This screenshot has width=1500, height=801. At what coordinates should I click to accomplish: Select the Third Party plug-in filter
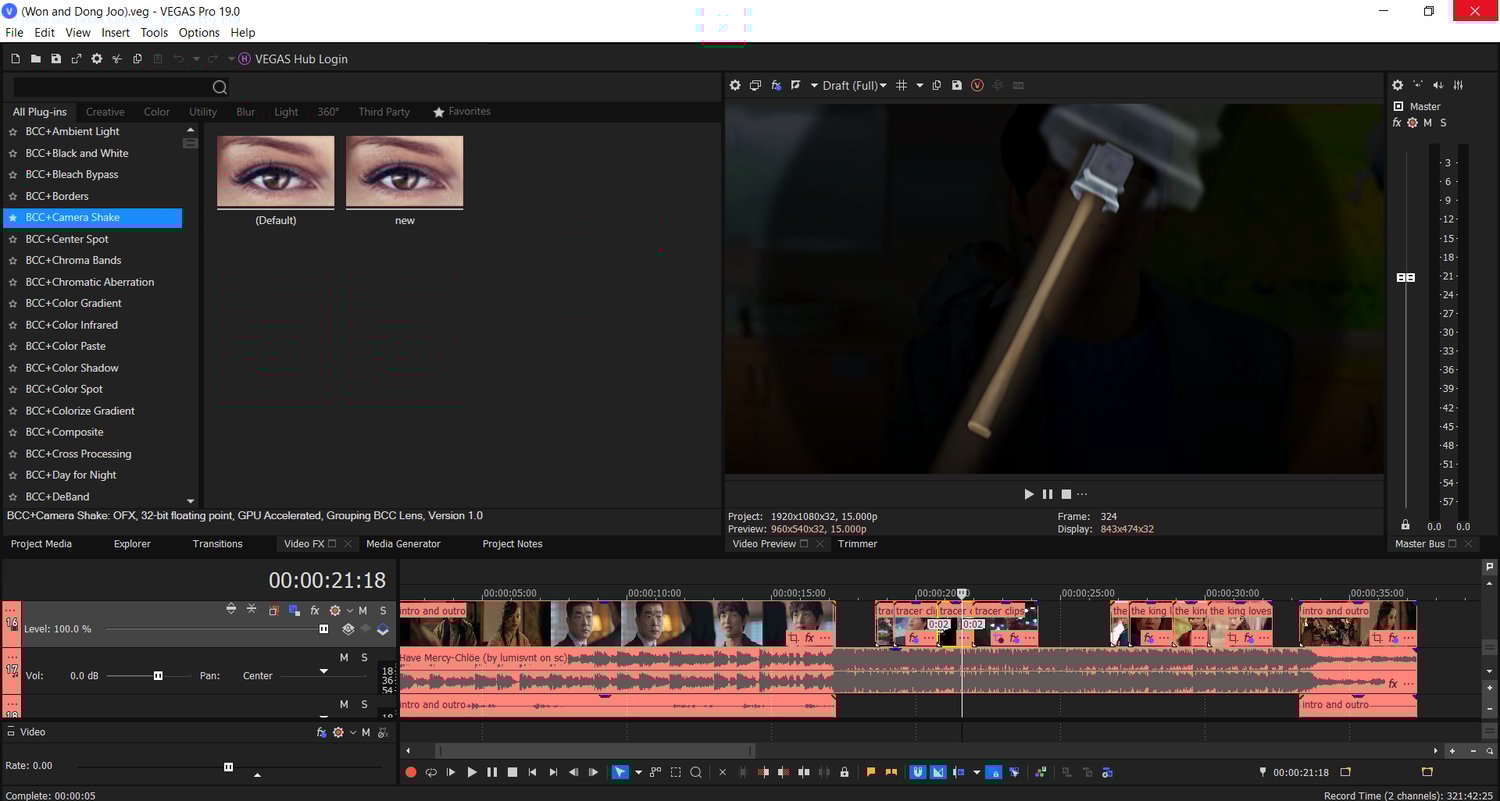click(x=384, y=112)
